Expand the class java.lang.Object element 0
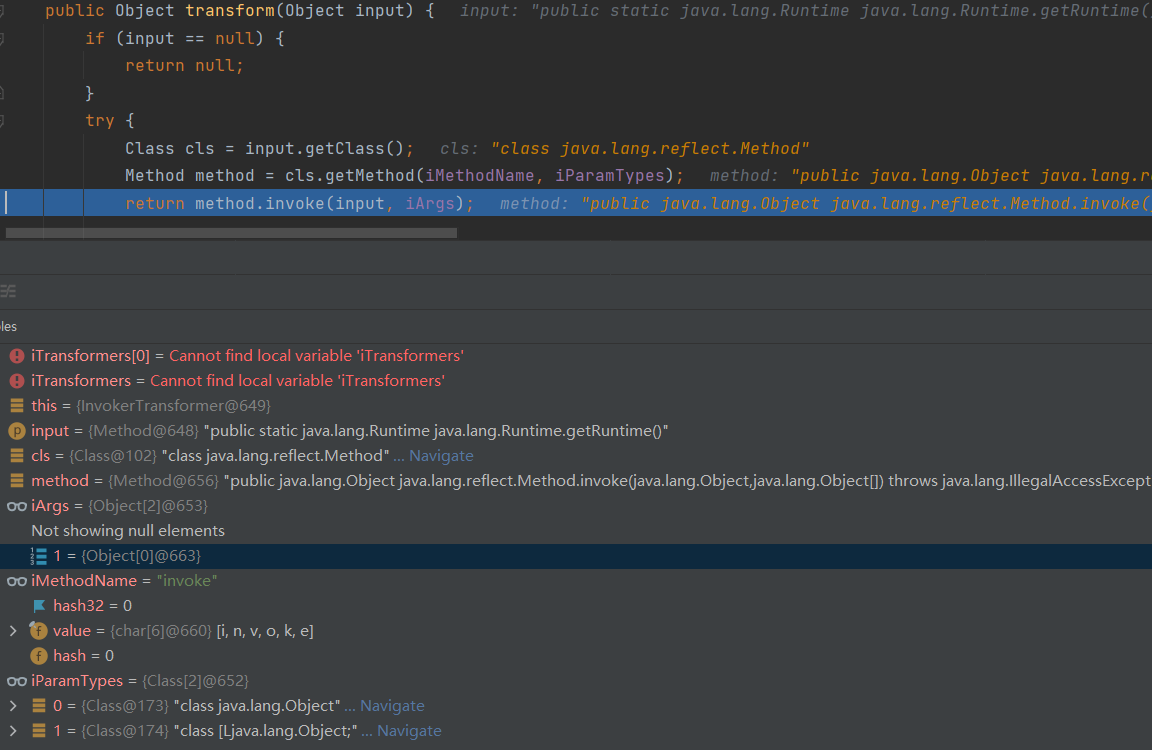This screenshot has width=1152, height=750. (x=12, y=706)
